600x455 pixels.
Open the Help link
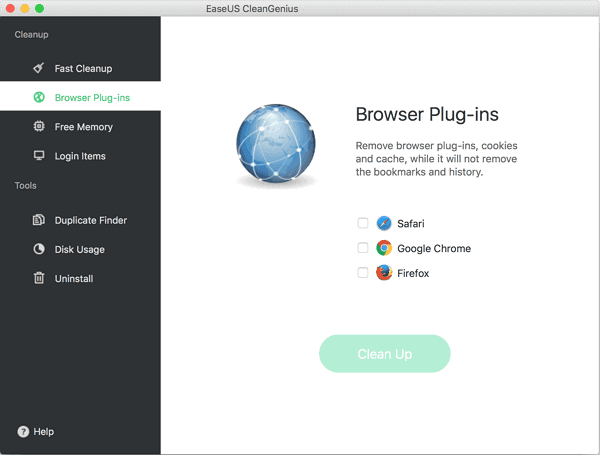pyautogui.click(x=44, y=432)
